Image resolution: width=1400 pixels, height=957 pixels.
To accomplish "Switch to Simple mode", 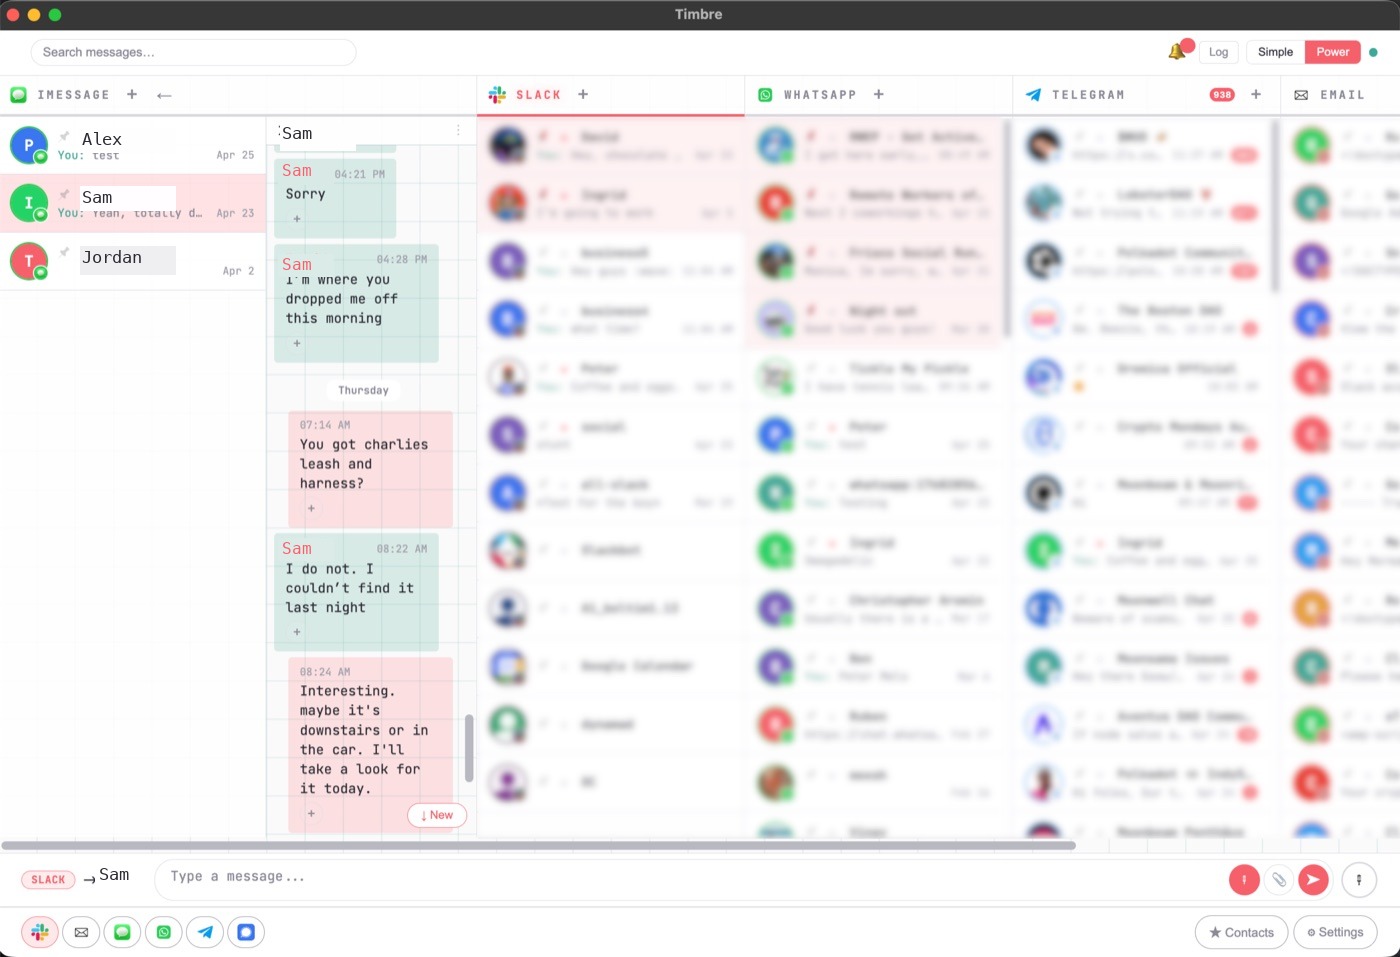I will click(1275, 52).
